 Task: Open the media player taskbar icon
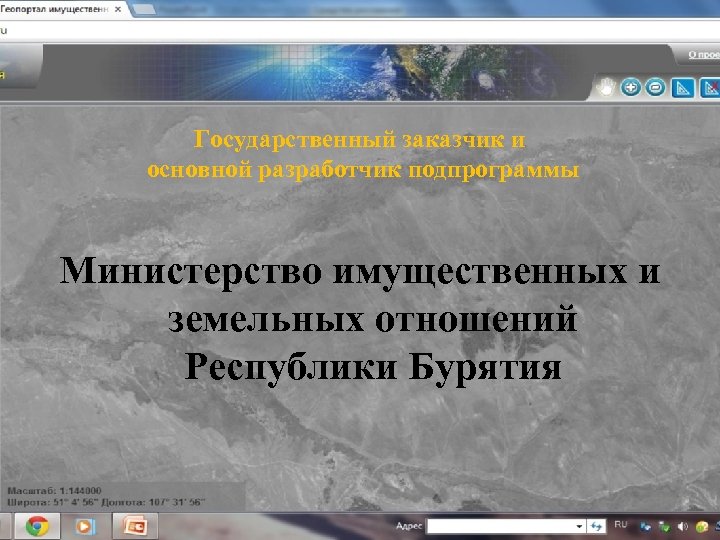[85, 526]
